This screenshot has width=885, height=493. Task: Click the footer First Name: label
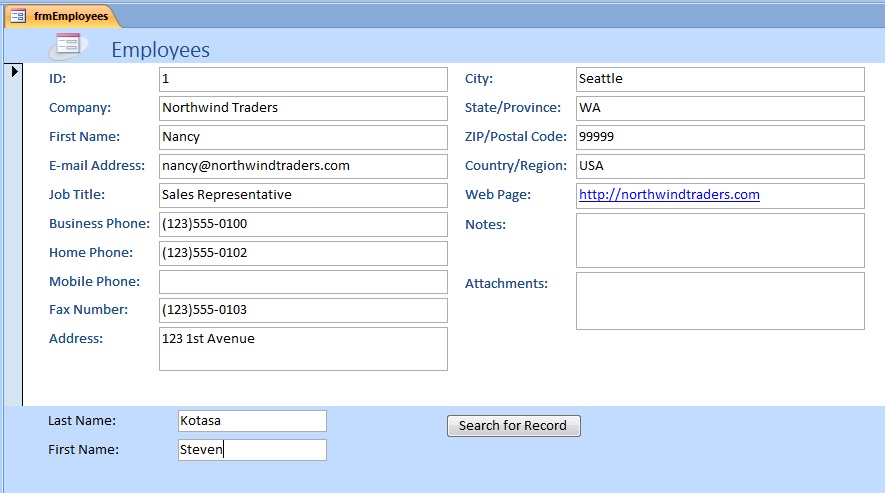[84, 450]
